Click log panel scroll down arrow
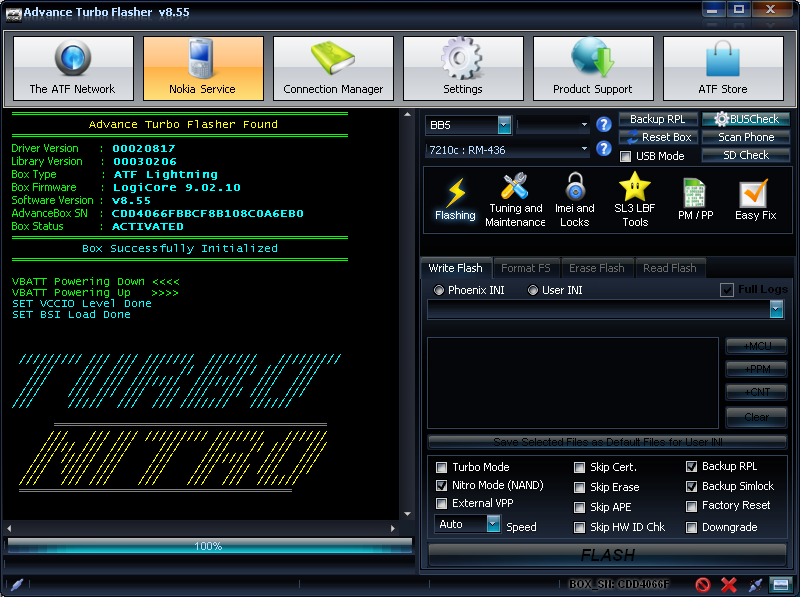The width and height of the screenshot is (800, 597). point(407,514)
